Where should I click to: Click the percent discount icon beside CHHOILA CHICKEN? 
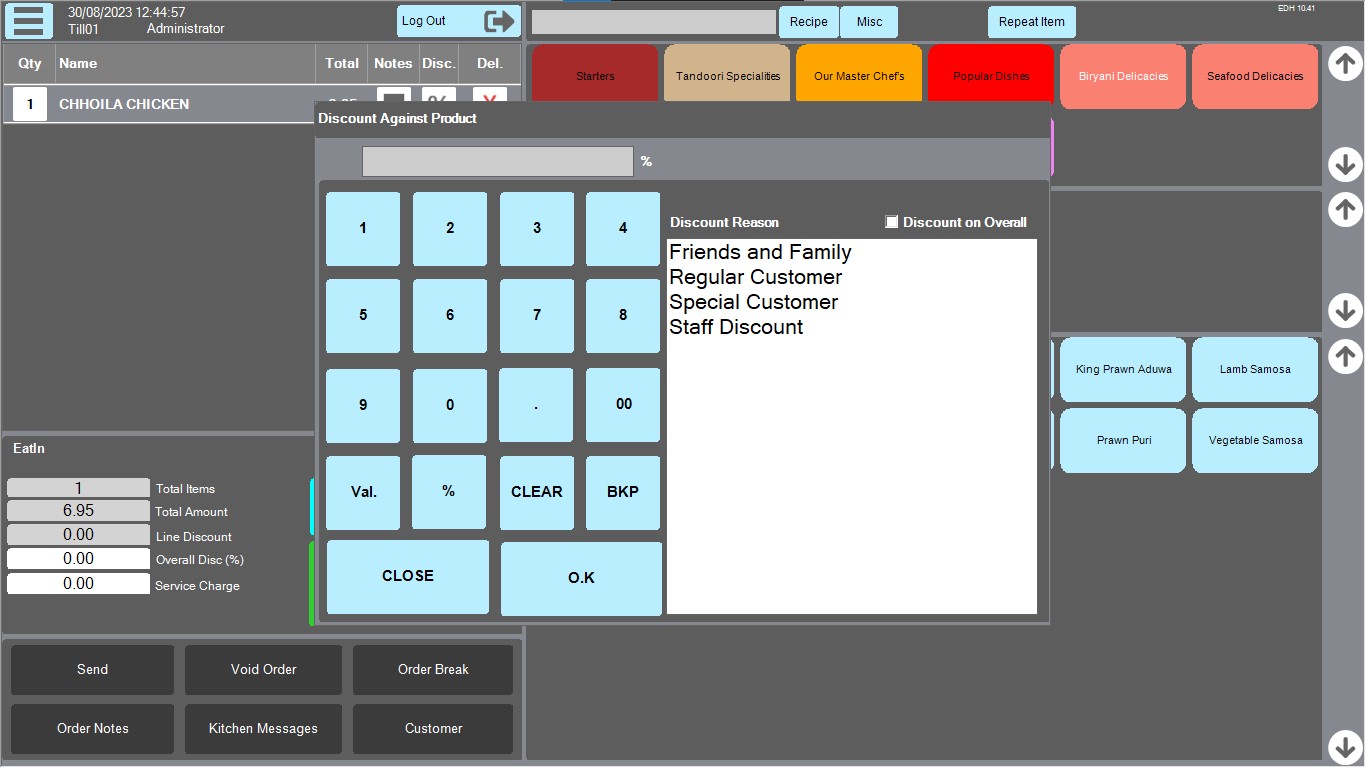438,103
